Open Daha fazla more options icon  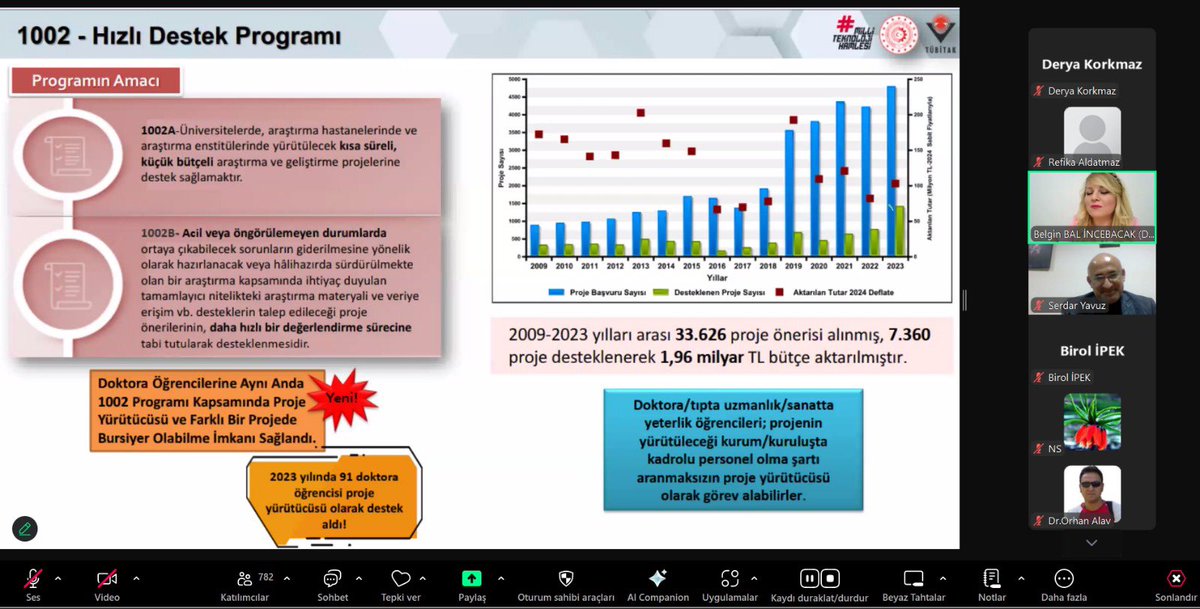click(1064, 579)
